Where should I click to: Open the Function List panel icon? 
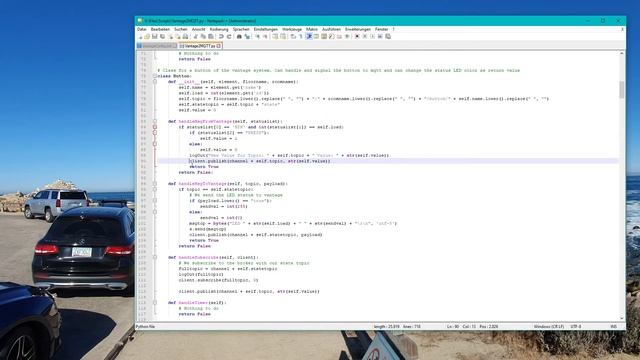click(331, 36)
